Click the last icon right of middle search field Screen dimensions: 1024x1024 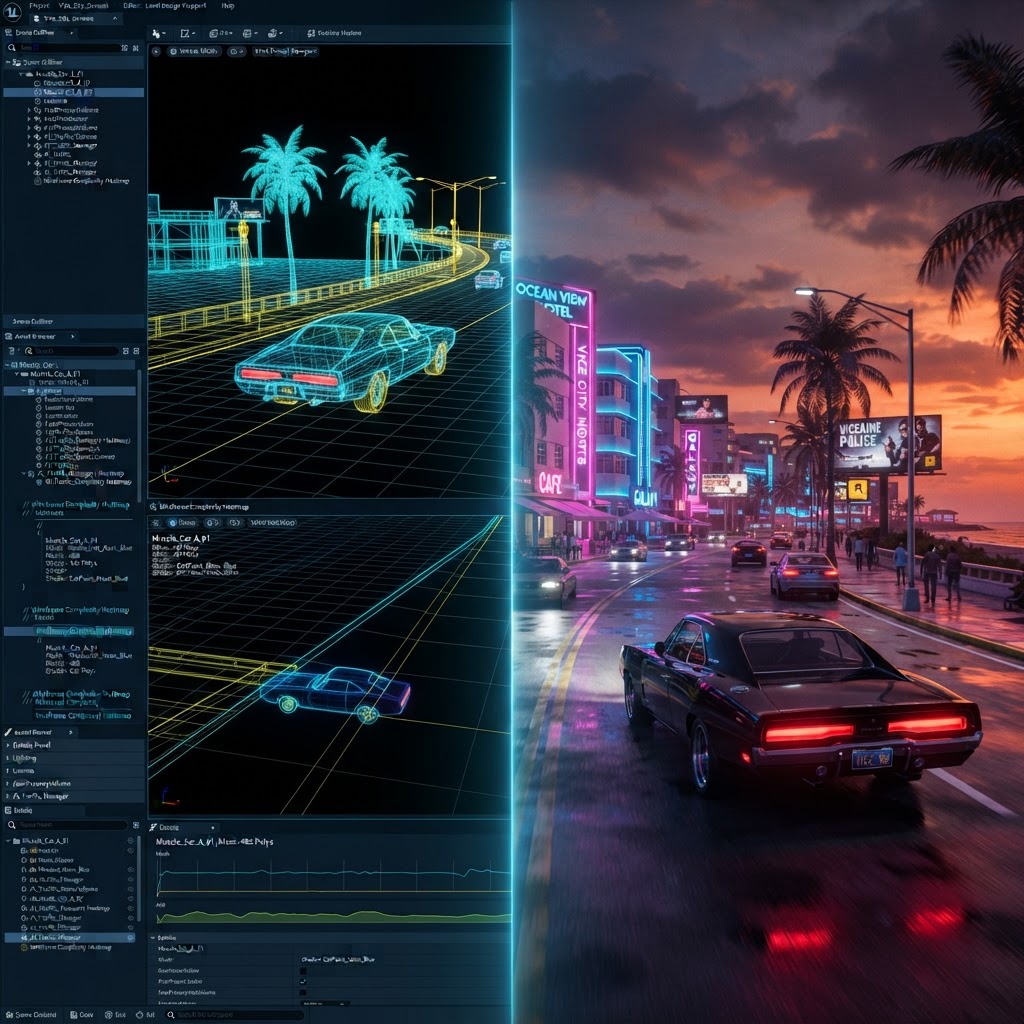136,351
